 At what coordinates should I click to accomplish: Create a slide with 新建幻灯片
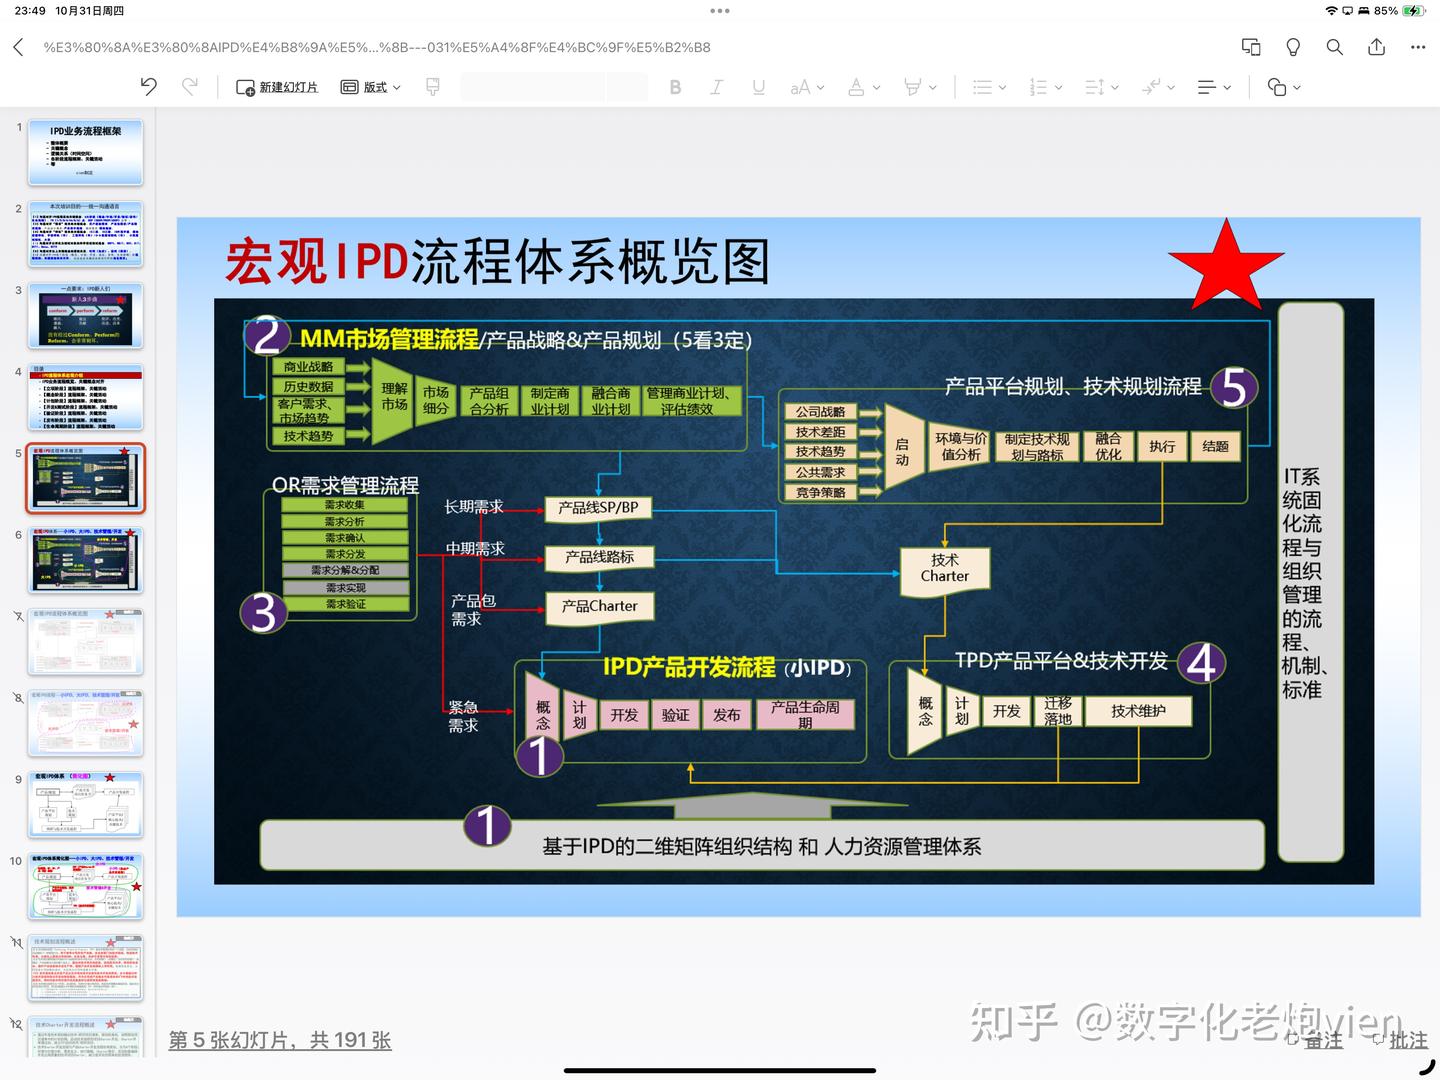point(277,87)
